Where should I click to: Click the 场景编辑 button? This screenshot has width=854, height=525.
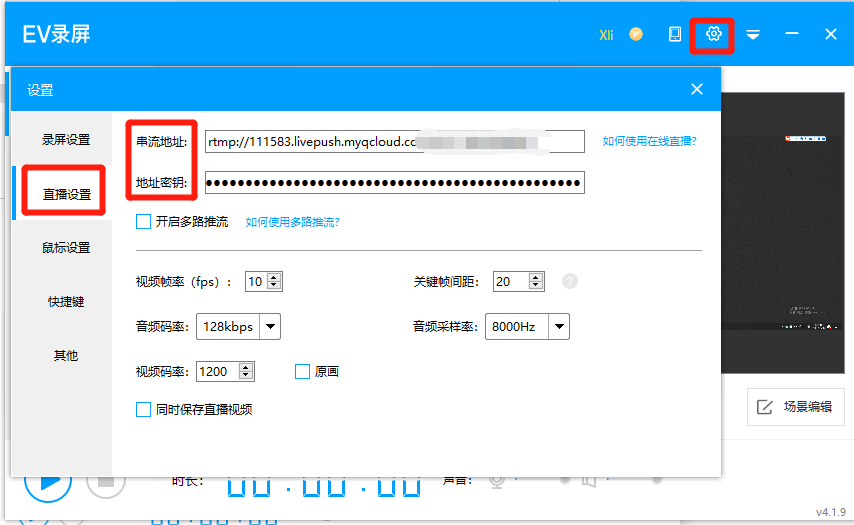(795, 407)
